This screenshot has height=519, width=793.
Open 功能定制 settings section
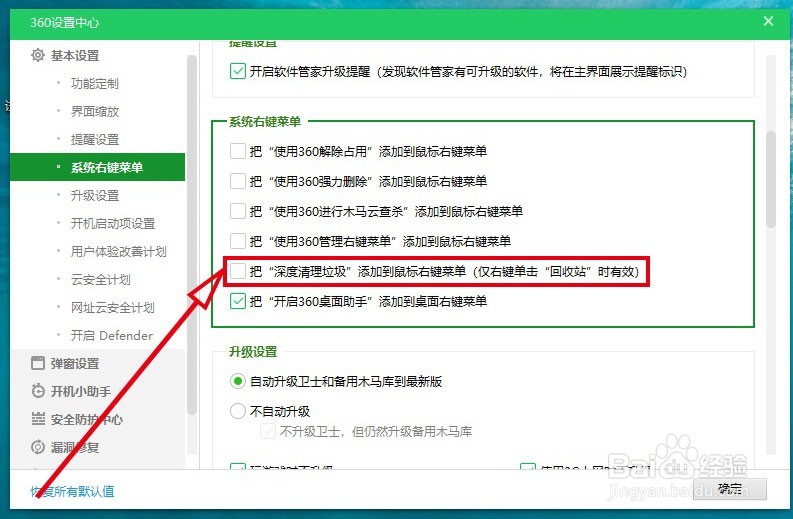95,83
